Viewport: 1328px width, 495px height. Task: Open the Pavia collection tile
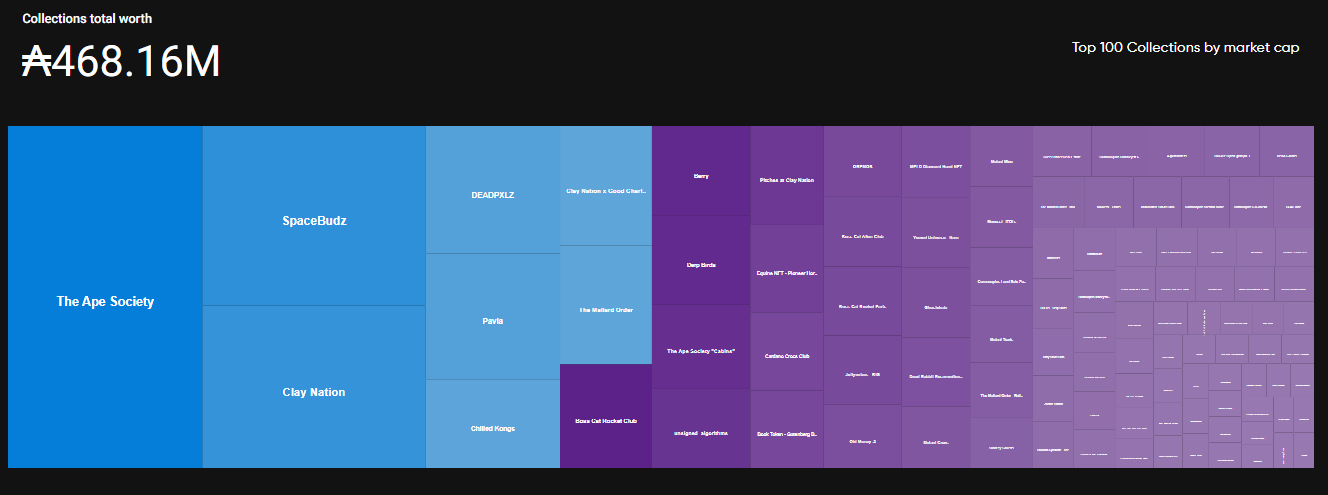[x=493, y=317]
